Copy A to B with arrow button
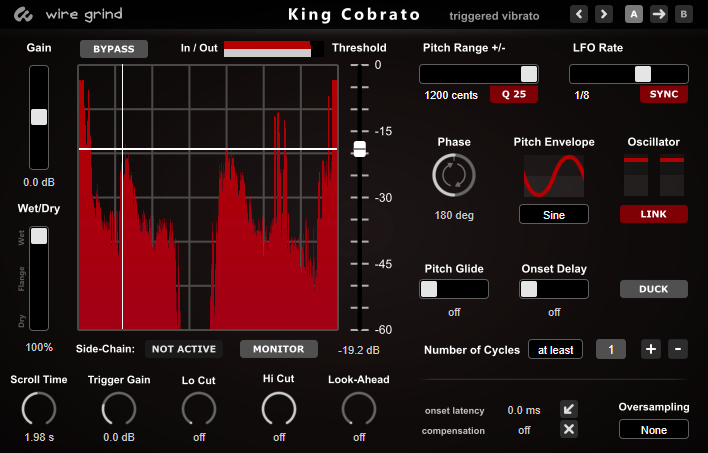The image size is (708, 453). point(659,14)
